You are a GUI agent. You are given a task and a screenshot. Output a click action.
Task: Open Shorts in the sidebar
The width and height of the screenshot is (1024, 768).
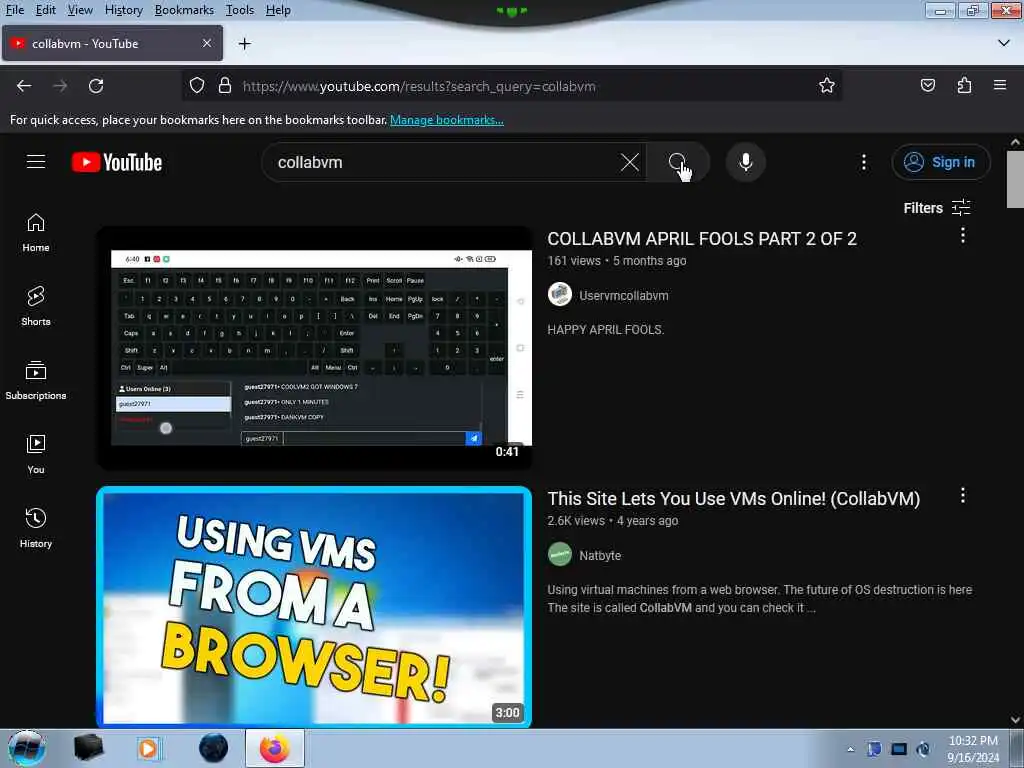pos(36,306)
